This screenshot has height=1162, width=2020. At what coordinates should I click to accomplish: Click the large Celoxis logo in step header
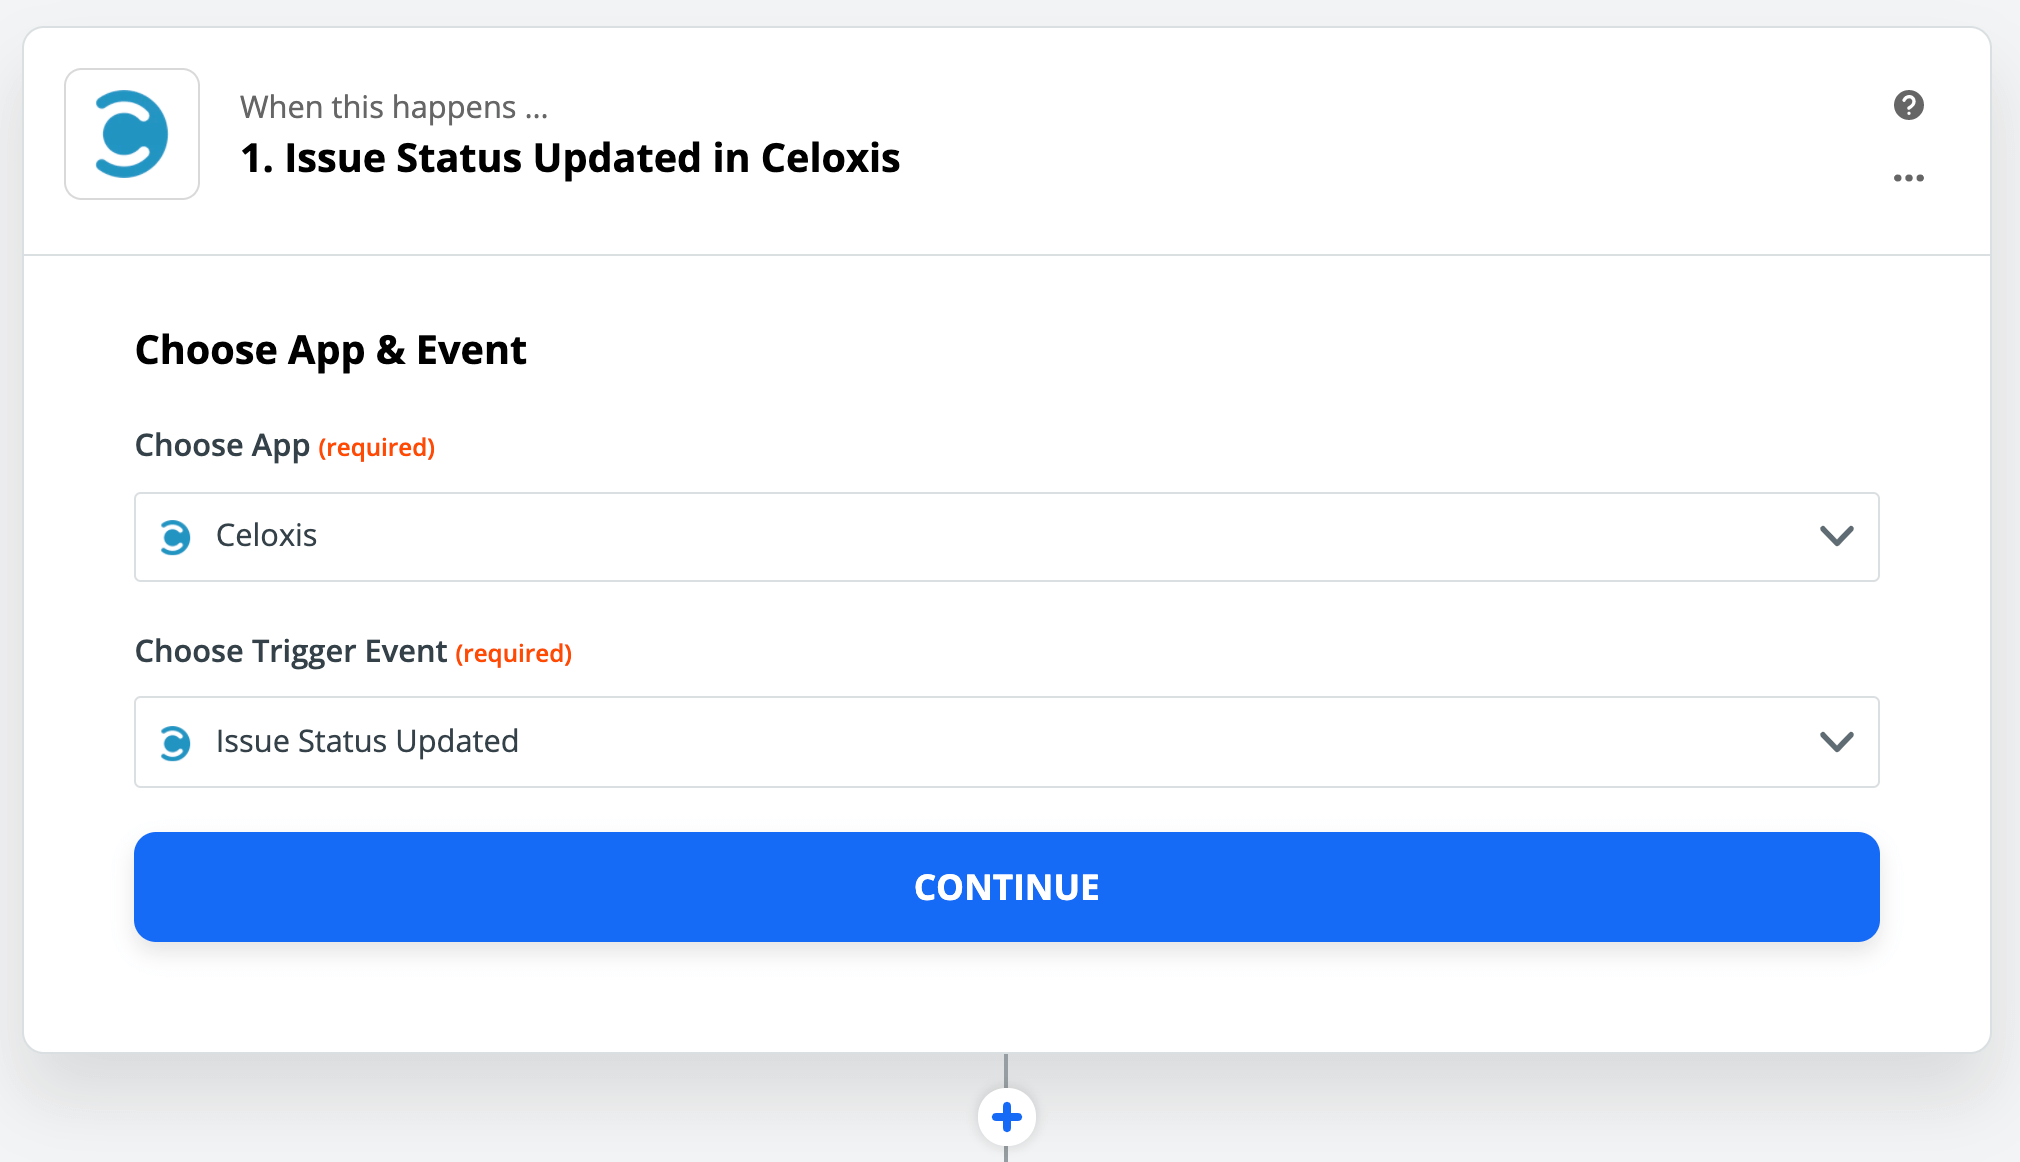pos(132,134)
